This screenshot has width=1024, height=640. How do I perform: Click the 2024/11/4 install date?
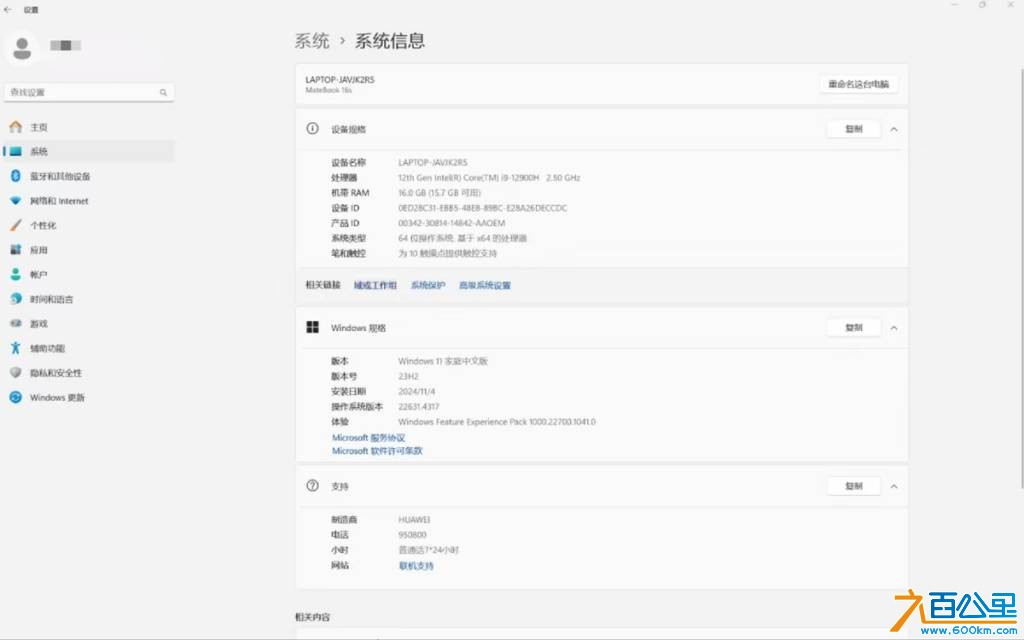tap(417, 391)
